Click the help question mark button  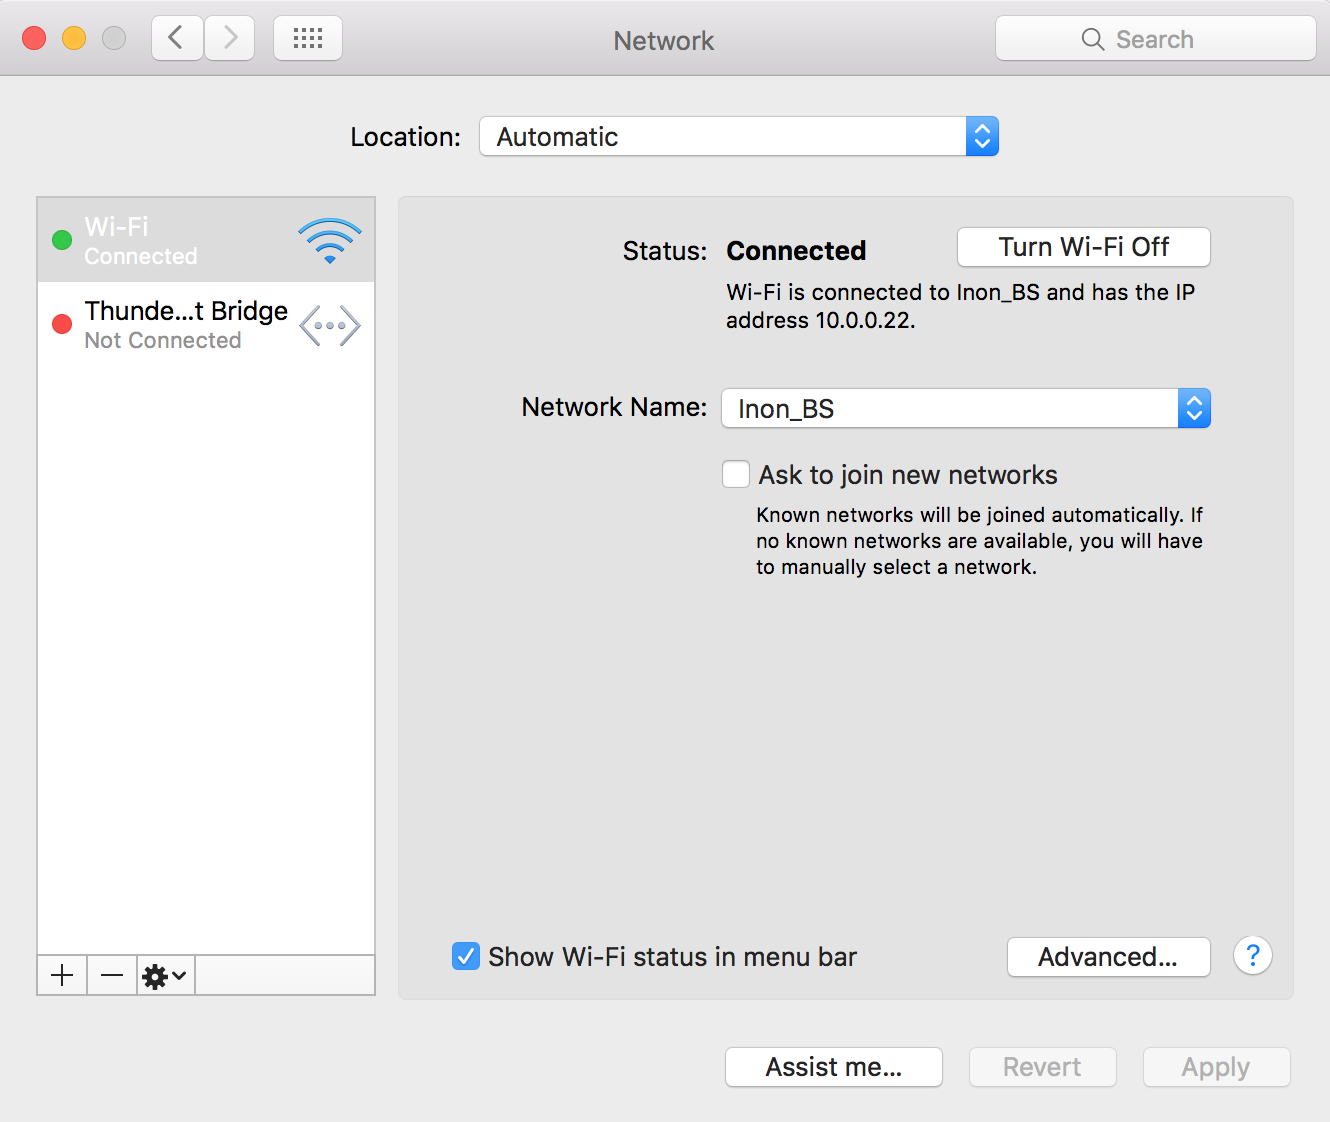click(x=1252, y=956)
